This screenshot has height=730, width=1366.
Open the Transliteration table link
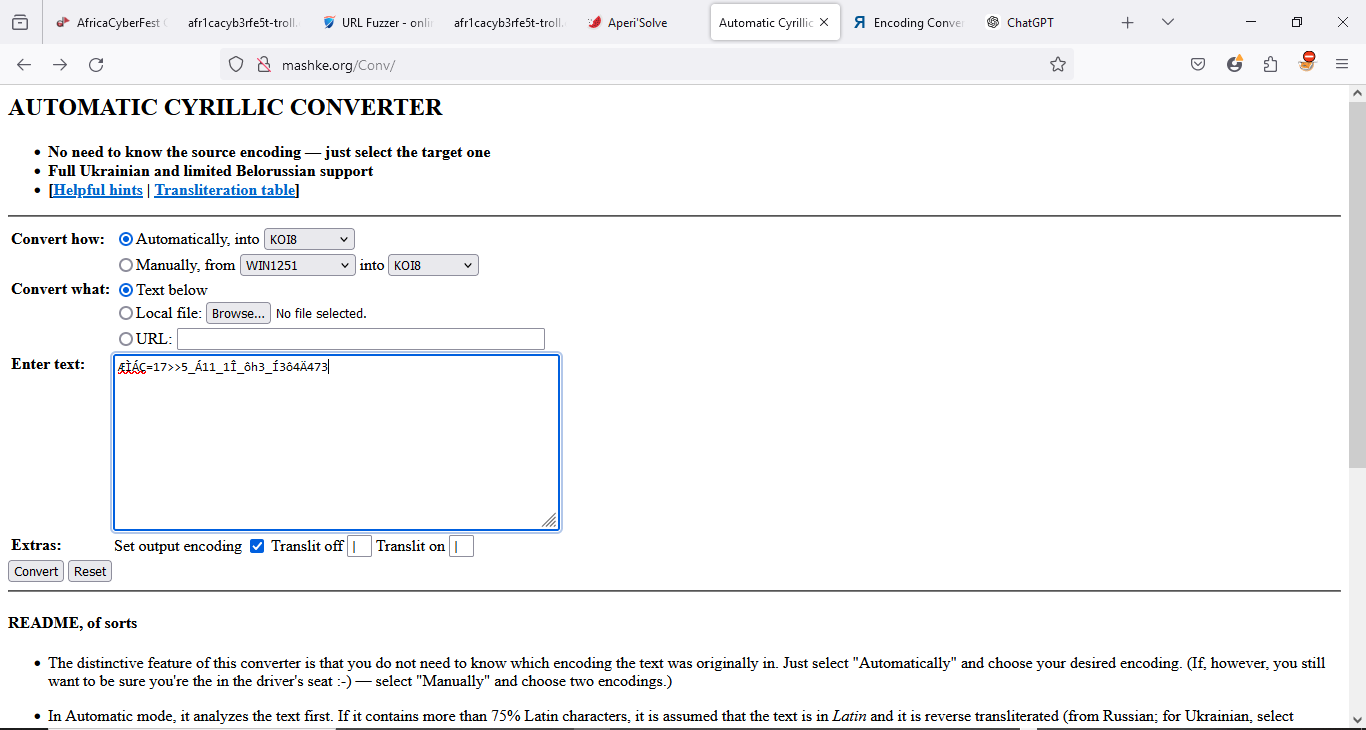tap(225, 190)
